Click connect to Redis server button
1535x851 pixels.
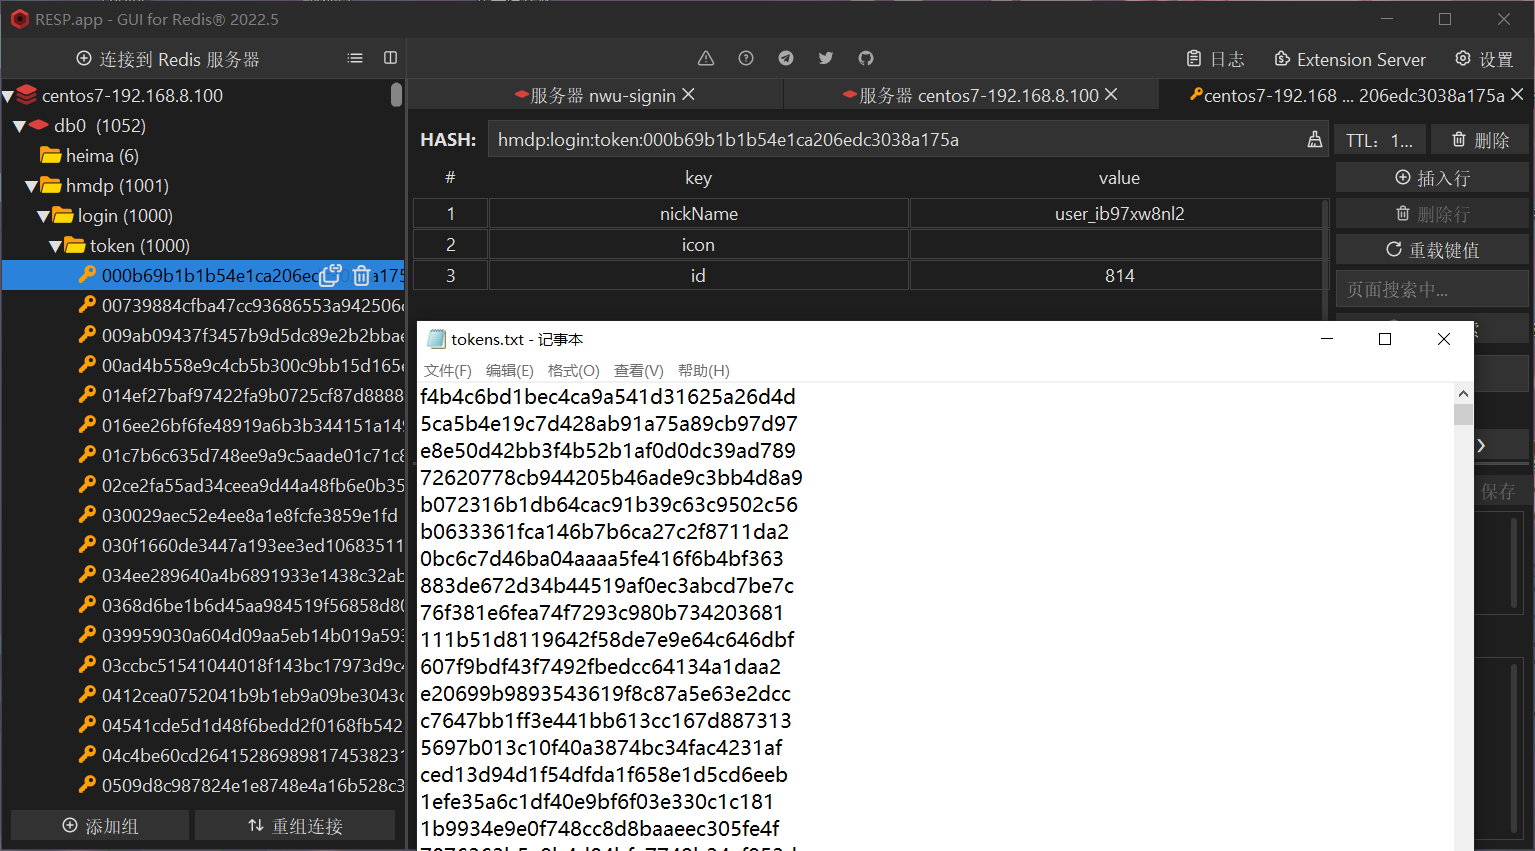coord(168,59)
